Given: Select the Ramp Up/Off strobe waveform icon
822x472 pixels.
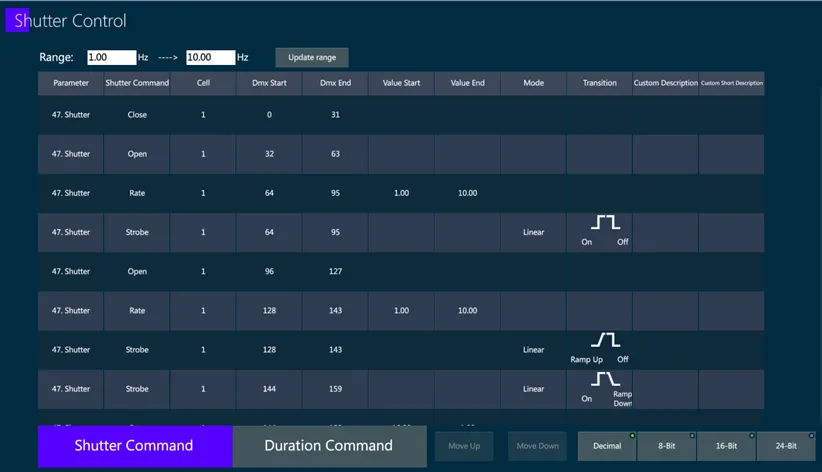Looking at the screenshot, I should [x=605, y=340].
